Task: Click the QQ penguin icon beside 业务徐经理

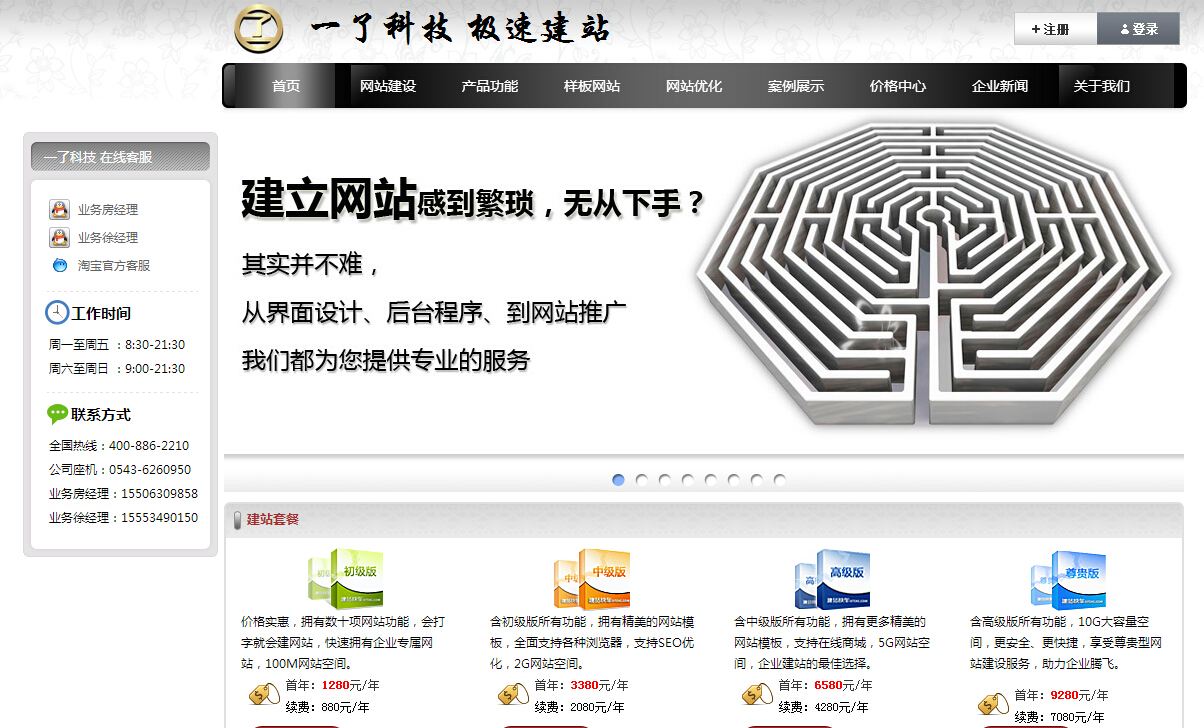Action: coord(59,238)
